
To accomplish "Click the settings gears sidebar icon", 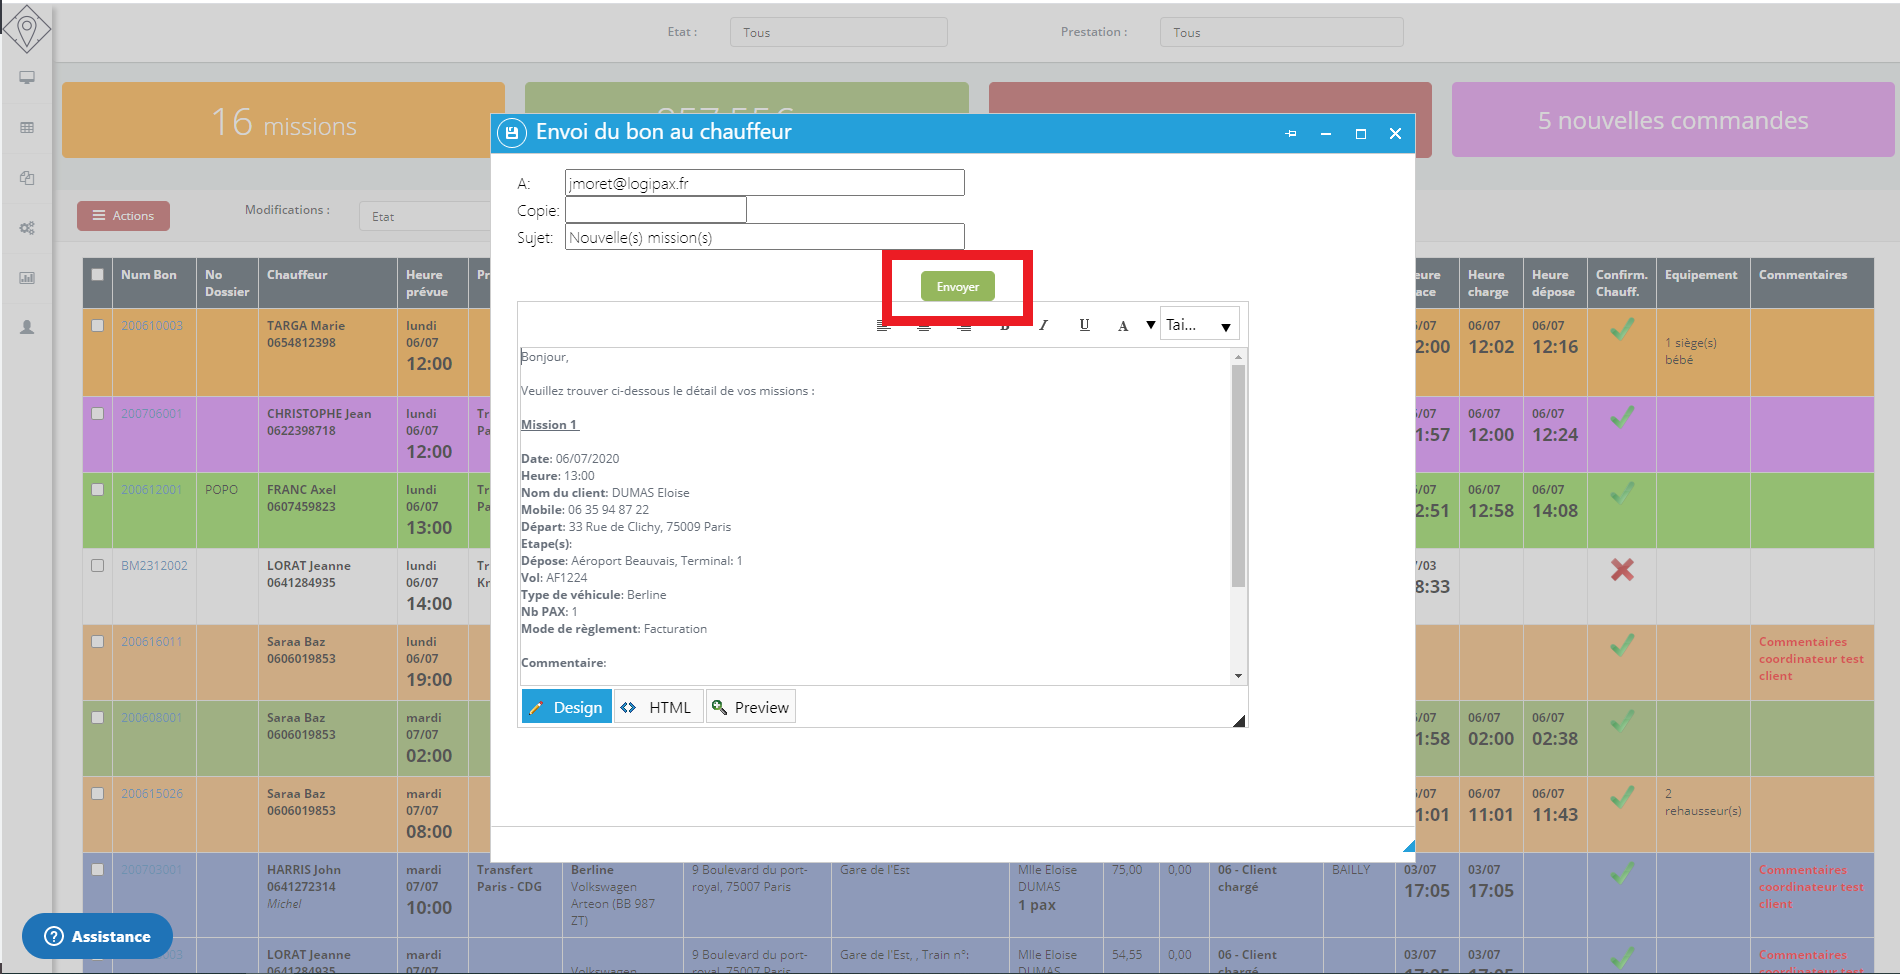I will [x=27, y=228].
